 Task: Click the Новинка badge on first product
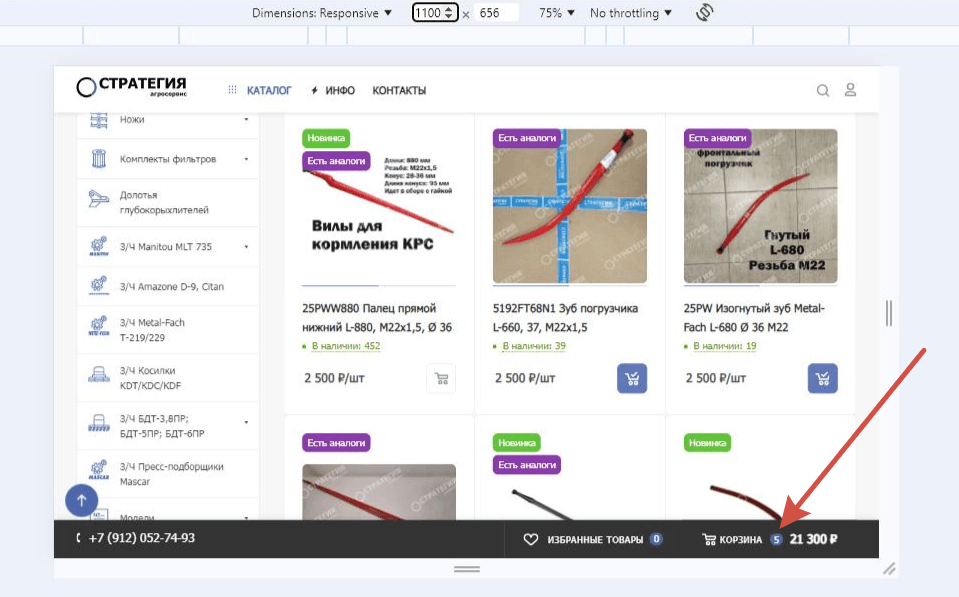(326, 138)
